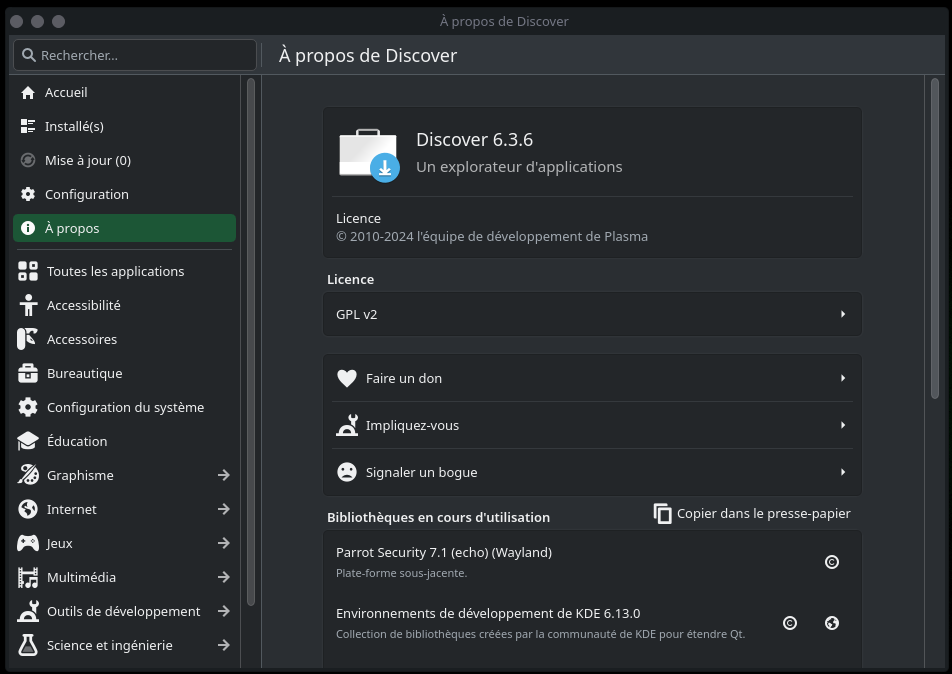The height and width of the screenshot is (674, 952).
Task: Click the copyright icon for Parrot Security
Action: point(831,562)
